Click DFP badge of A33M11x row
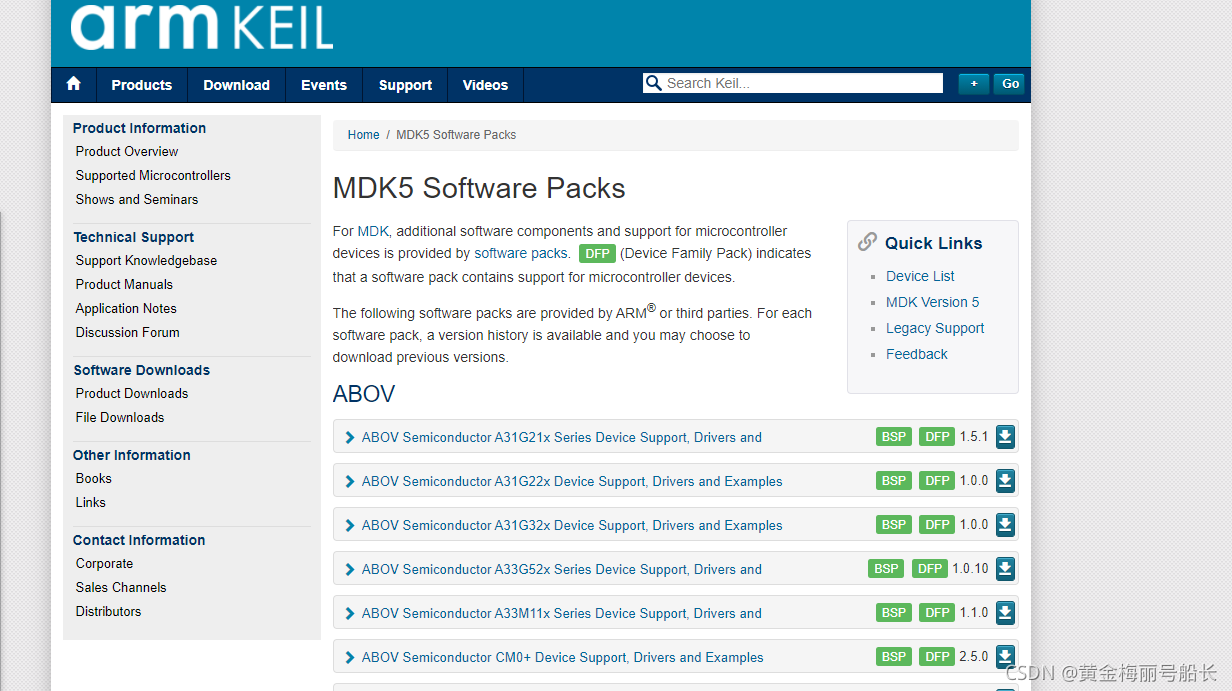 point(937,613)
